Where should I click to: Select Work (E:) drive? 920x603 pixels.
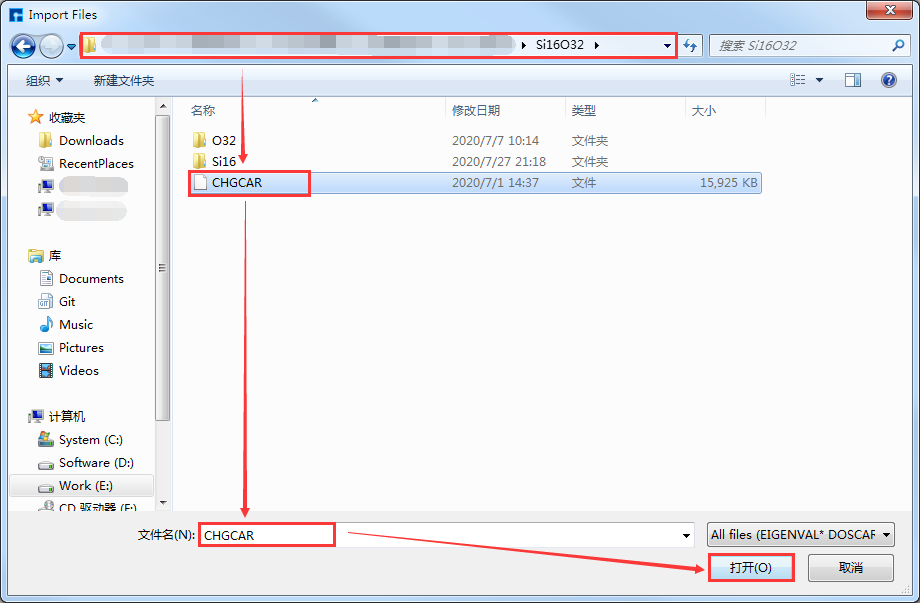[85, 486]
